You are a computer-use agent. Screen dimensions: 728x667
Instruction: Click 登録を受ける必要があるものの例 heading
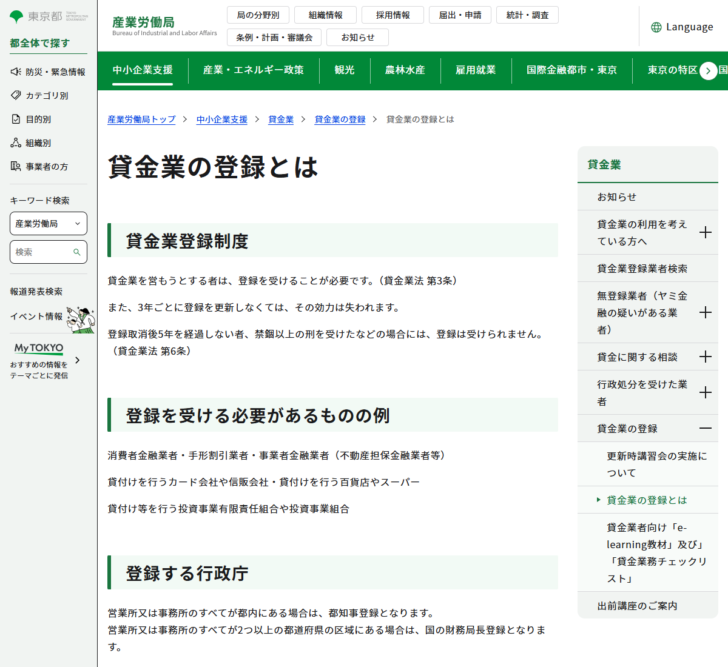[x=258, y=415]
